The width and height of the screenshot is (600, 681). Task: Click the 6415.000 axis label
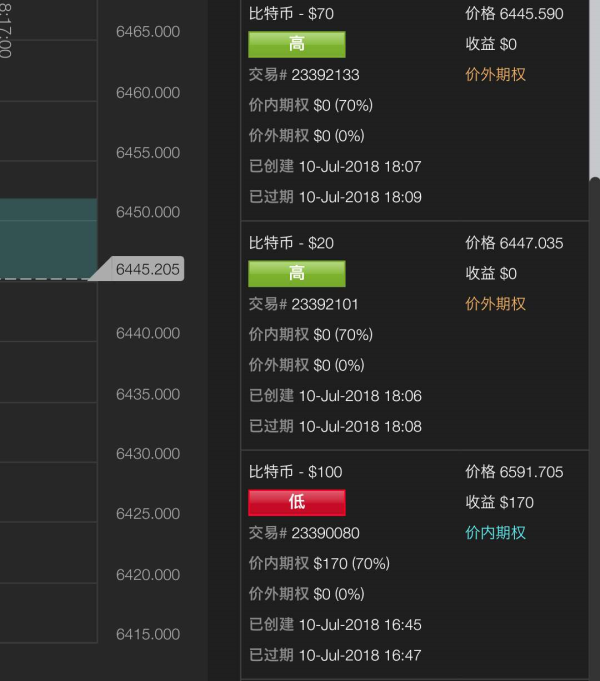click(x=148, y=634)
